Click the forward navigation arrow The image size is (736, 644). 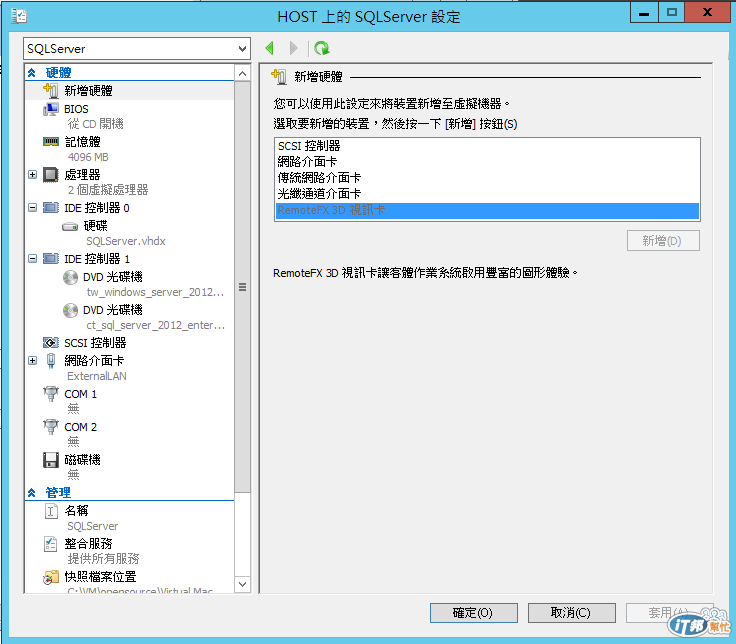(294, 48)
